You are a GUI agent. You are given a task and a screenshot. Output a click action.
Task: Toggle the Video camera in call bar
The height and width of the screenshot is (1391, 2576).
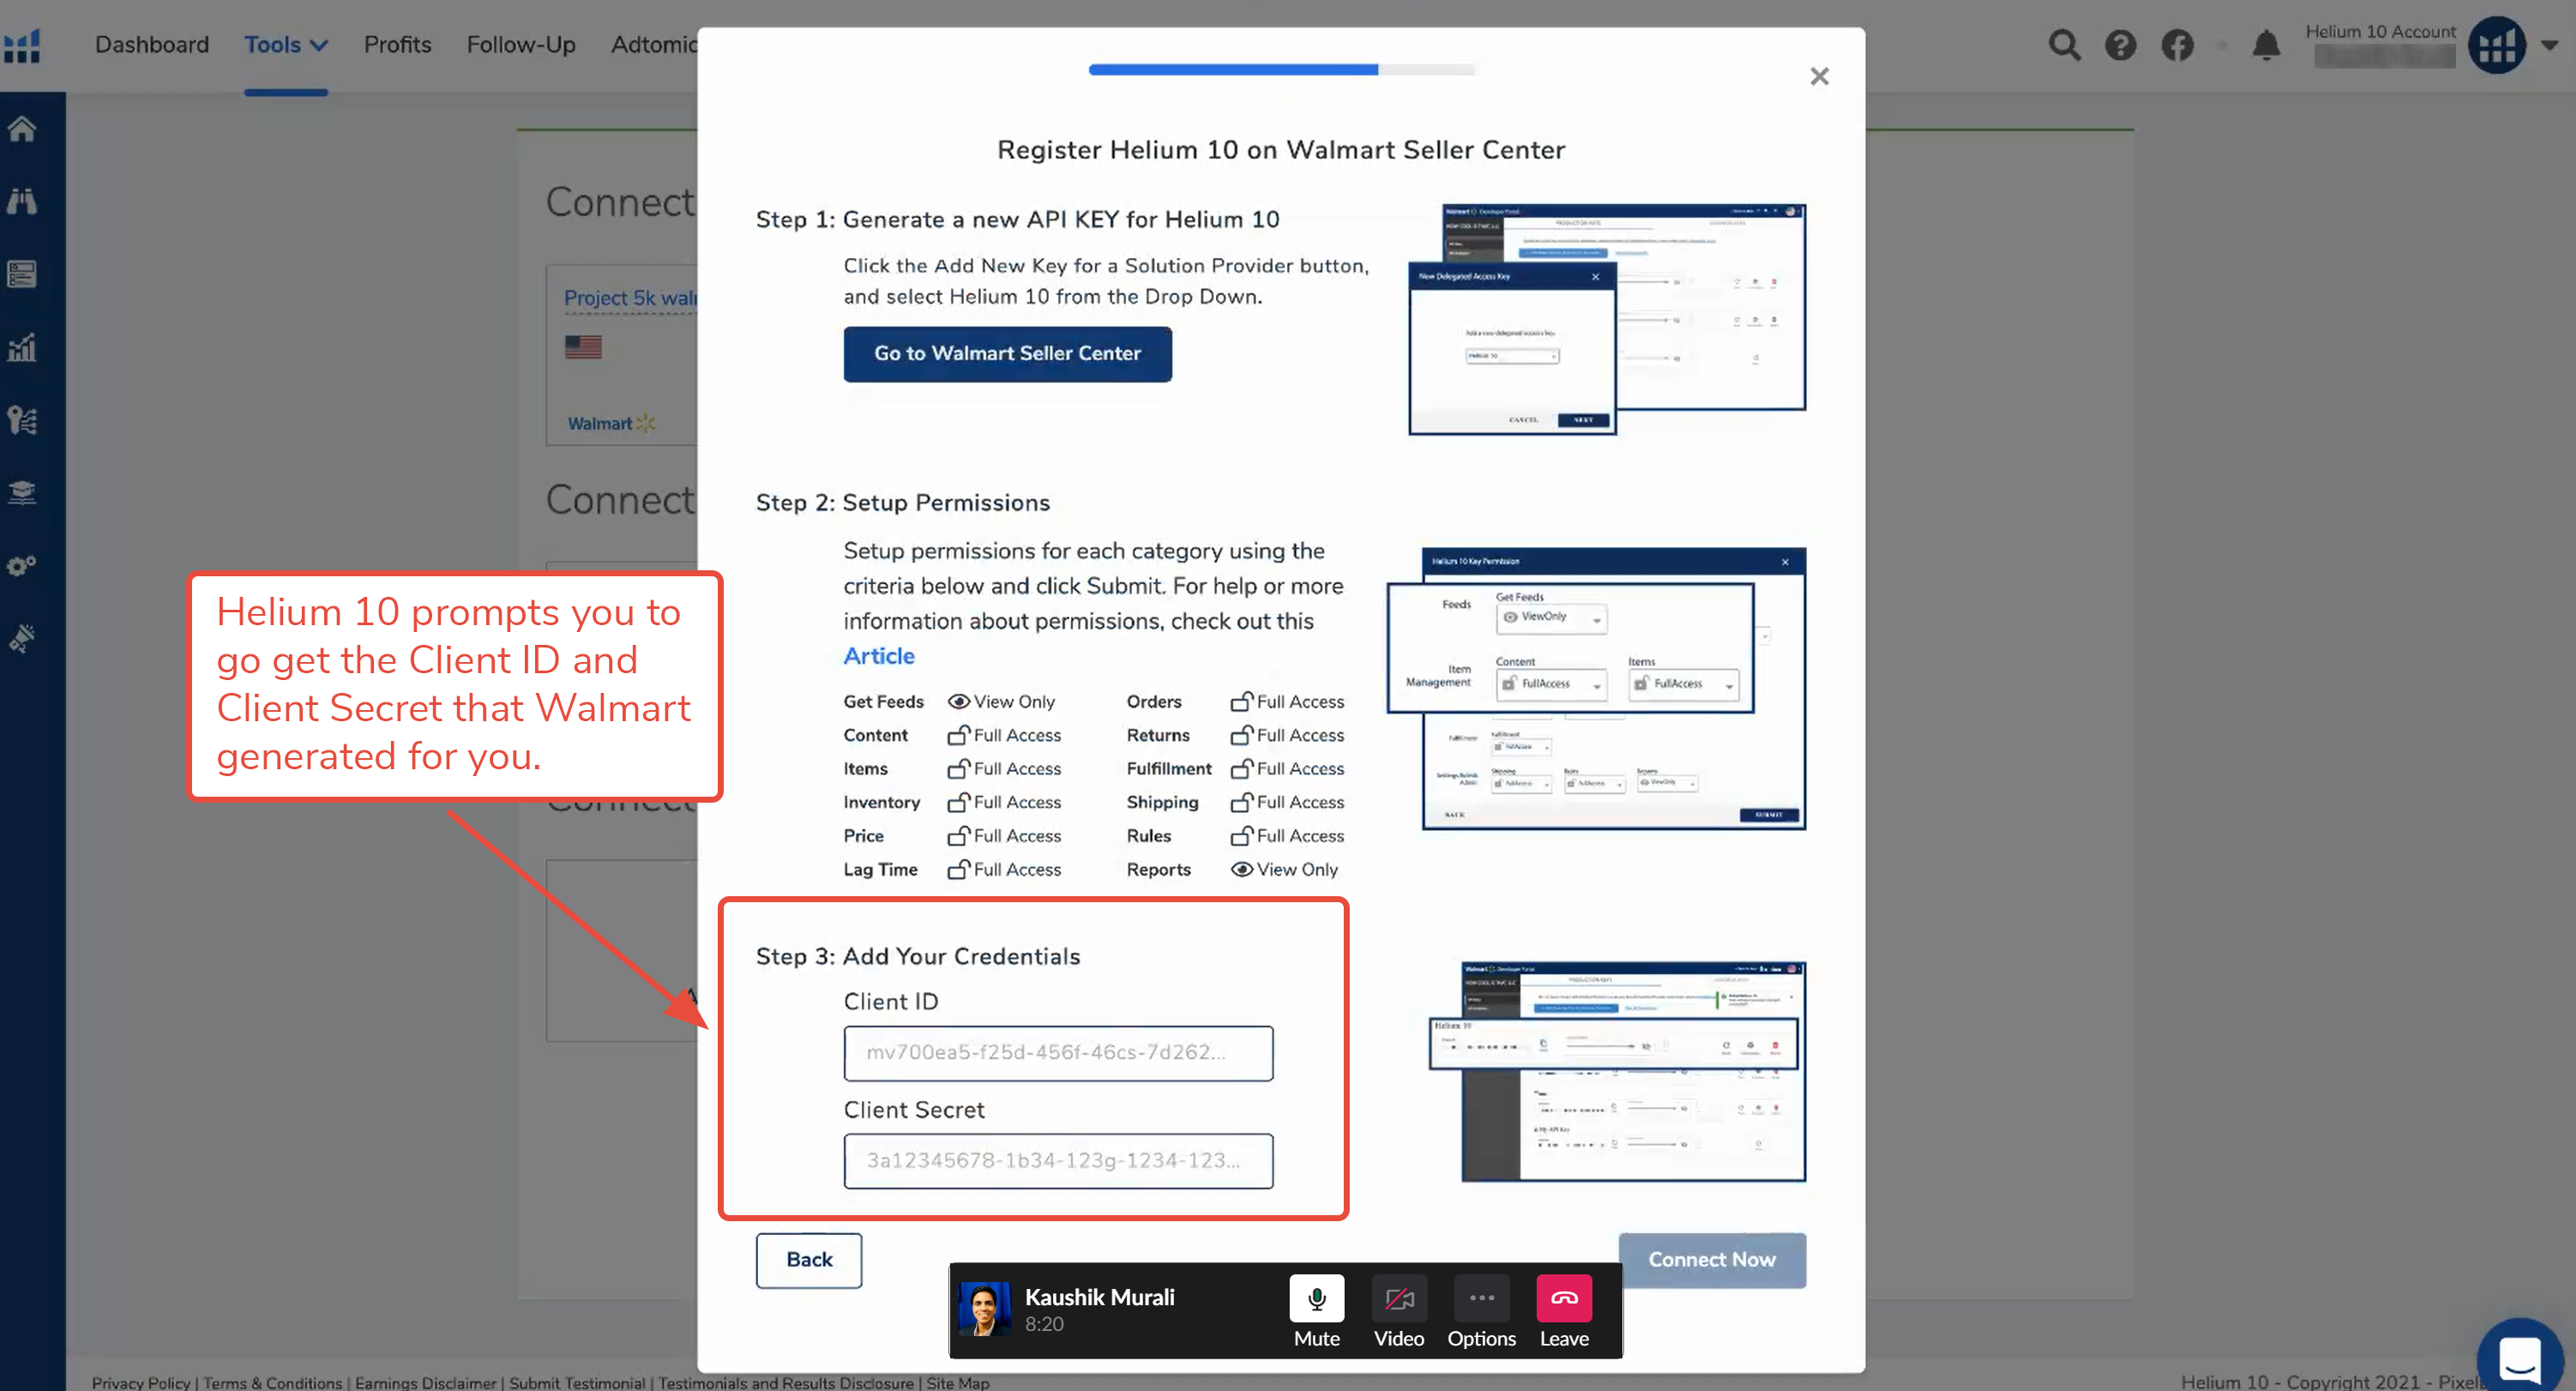click(1398, 1298)
